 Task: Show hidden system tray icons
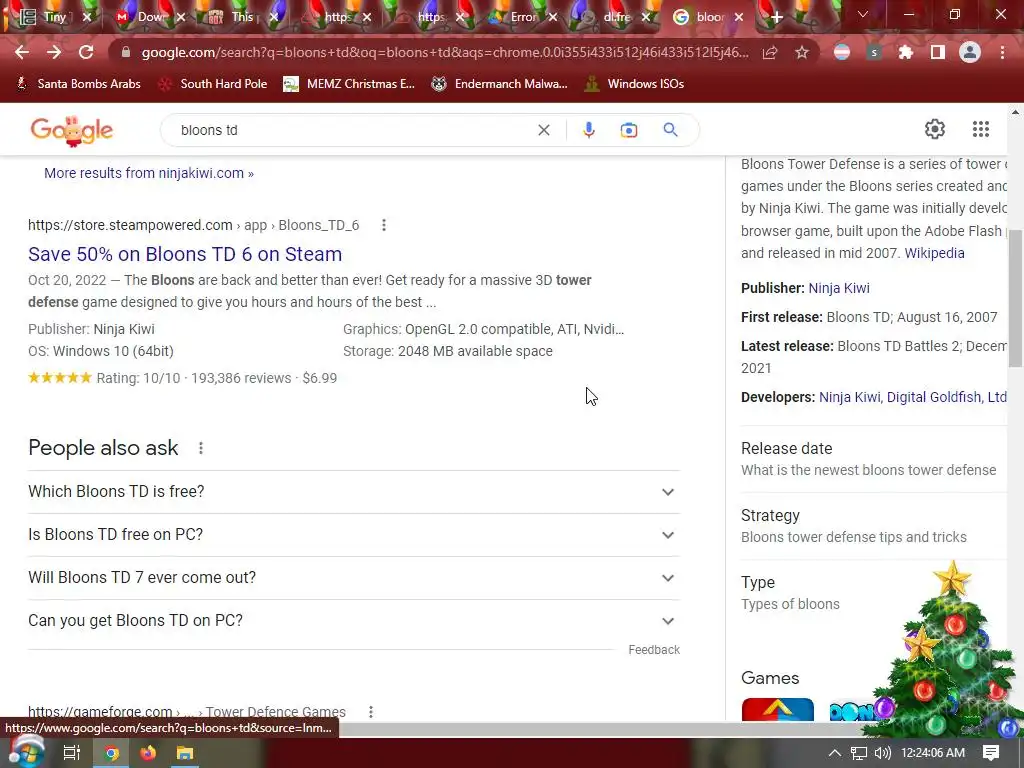(835, 753)
